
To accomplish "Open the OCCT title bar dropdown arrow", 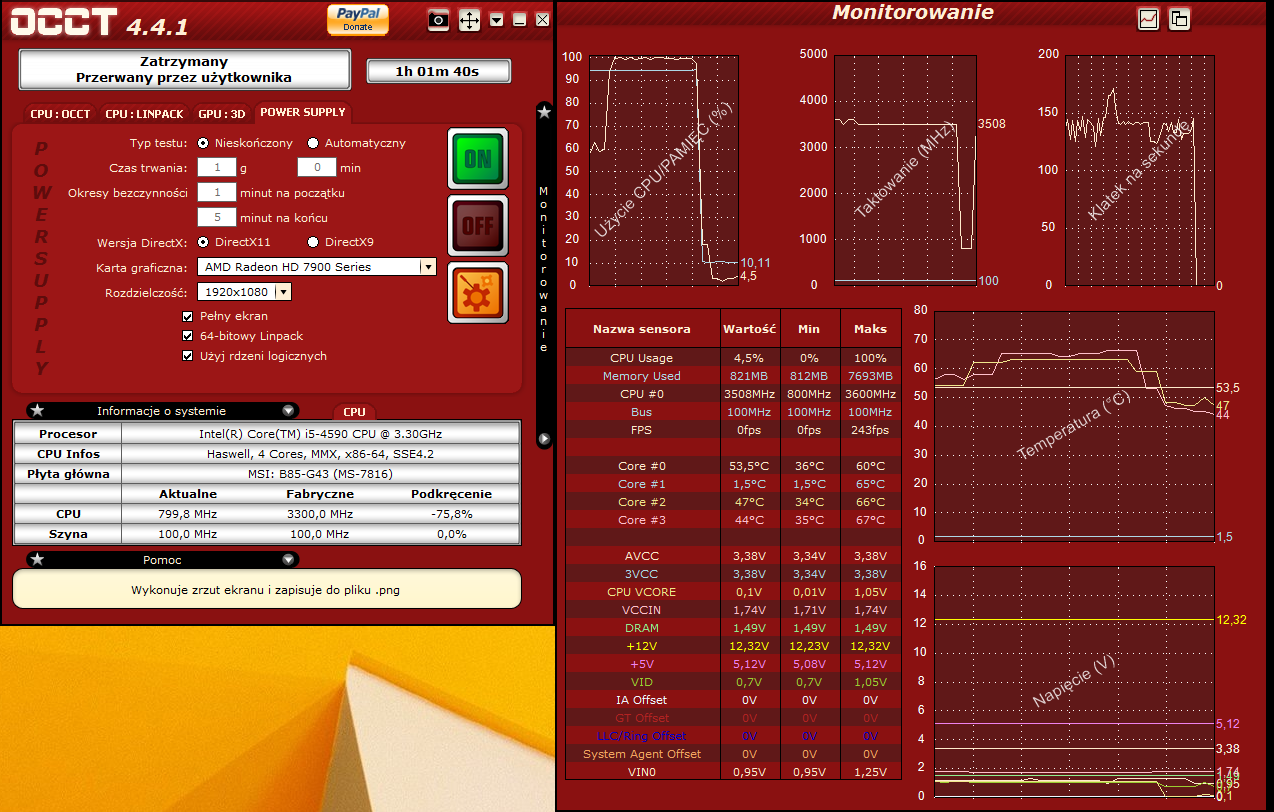I will 497,20.
